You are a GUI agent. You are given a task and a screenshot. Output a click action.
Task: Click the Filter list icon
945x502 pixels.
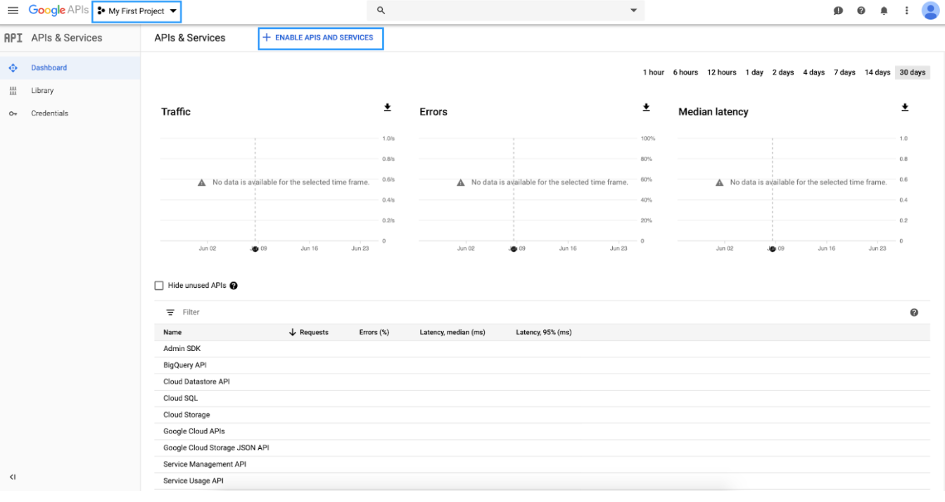coord(170,312)
